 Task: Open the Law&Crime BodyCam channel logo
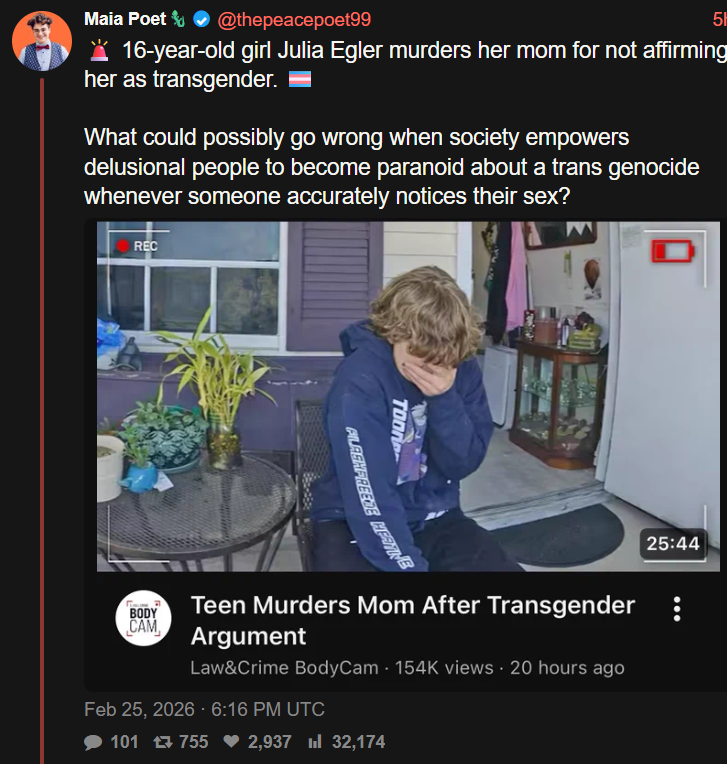point(143,618)
